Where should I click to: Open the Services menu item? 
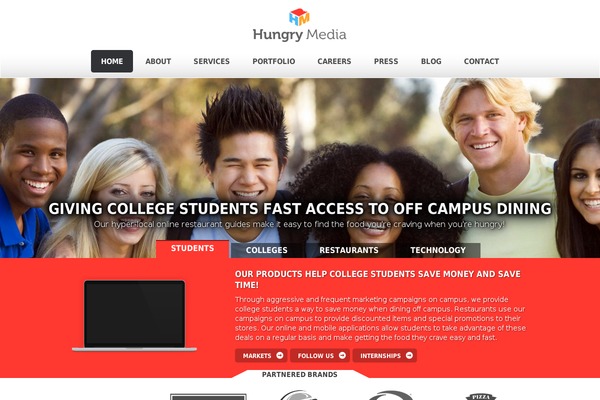(211, 61)
